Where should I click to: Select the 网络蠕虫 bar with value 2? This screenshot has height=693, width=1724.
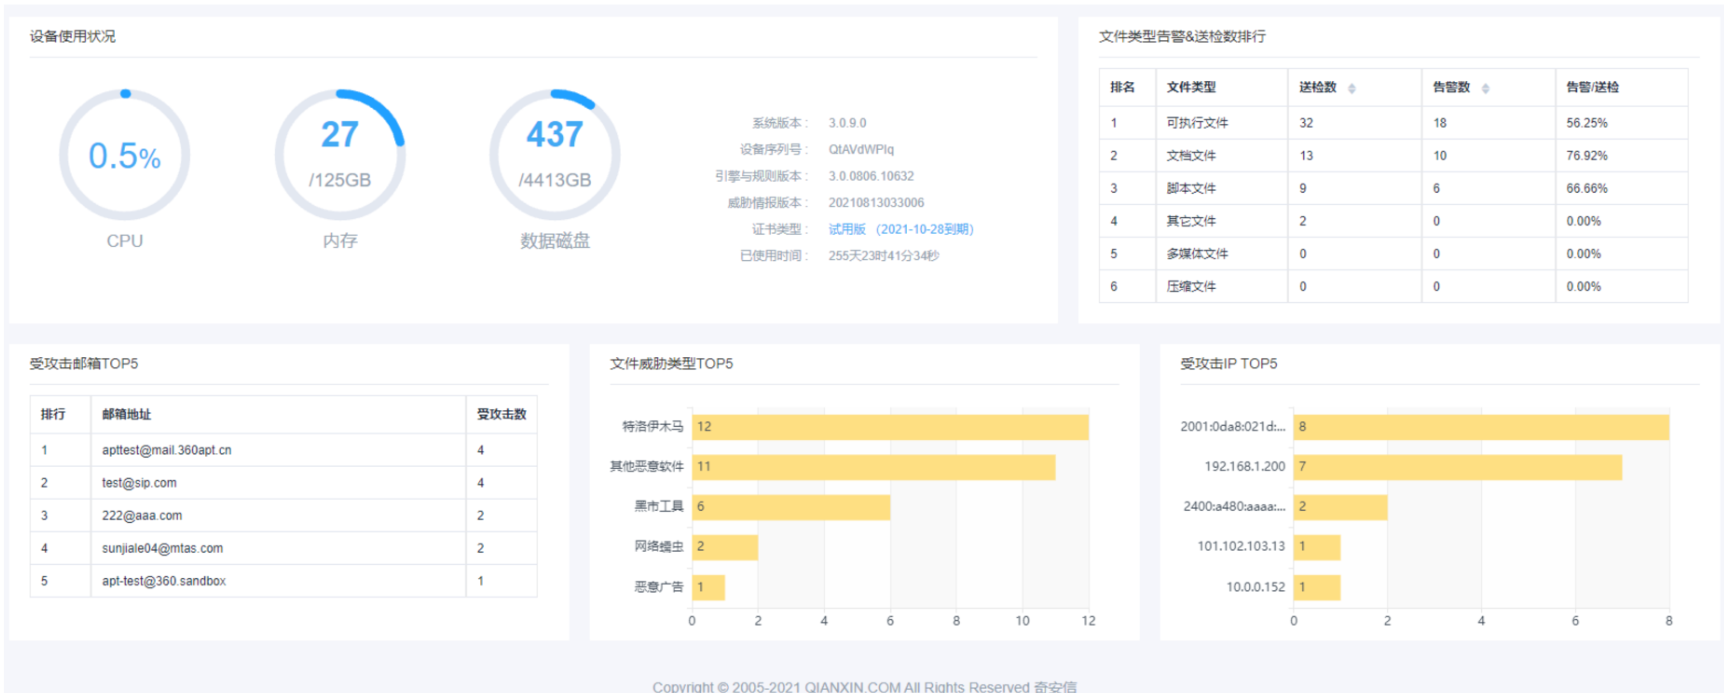pos(725,547)
